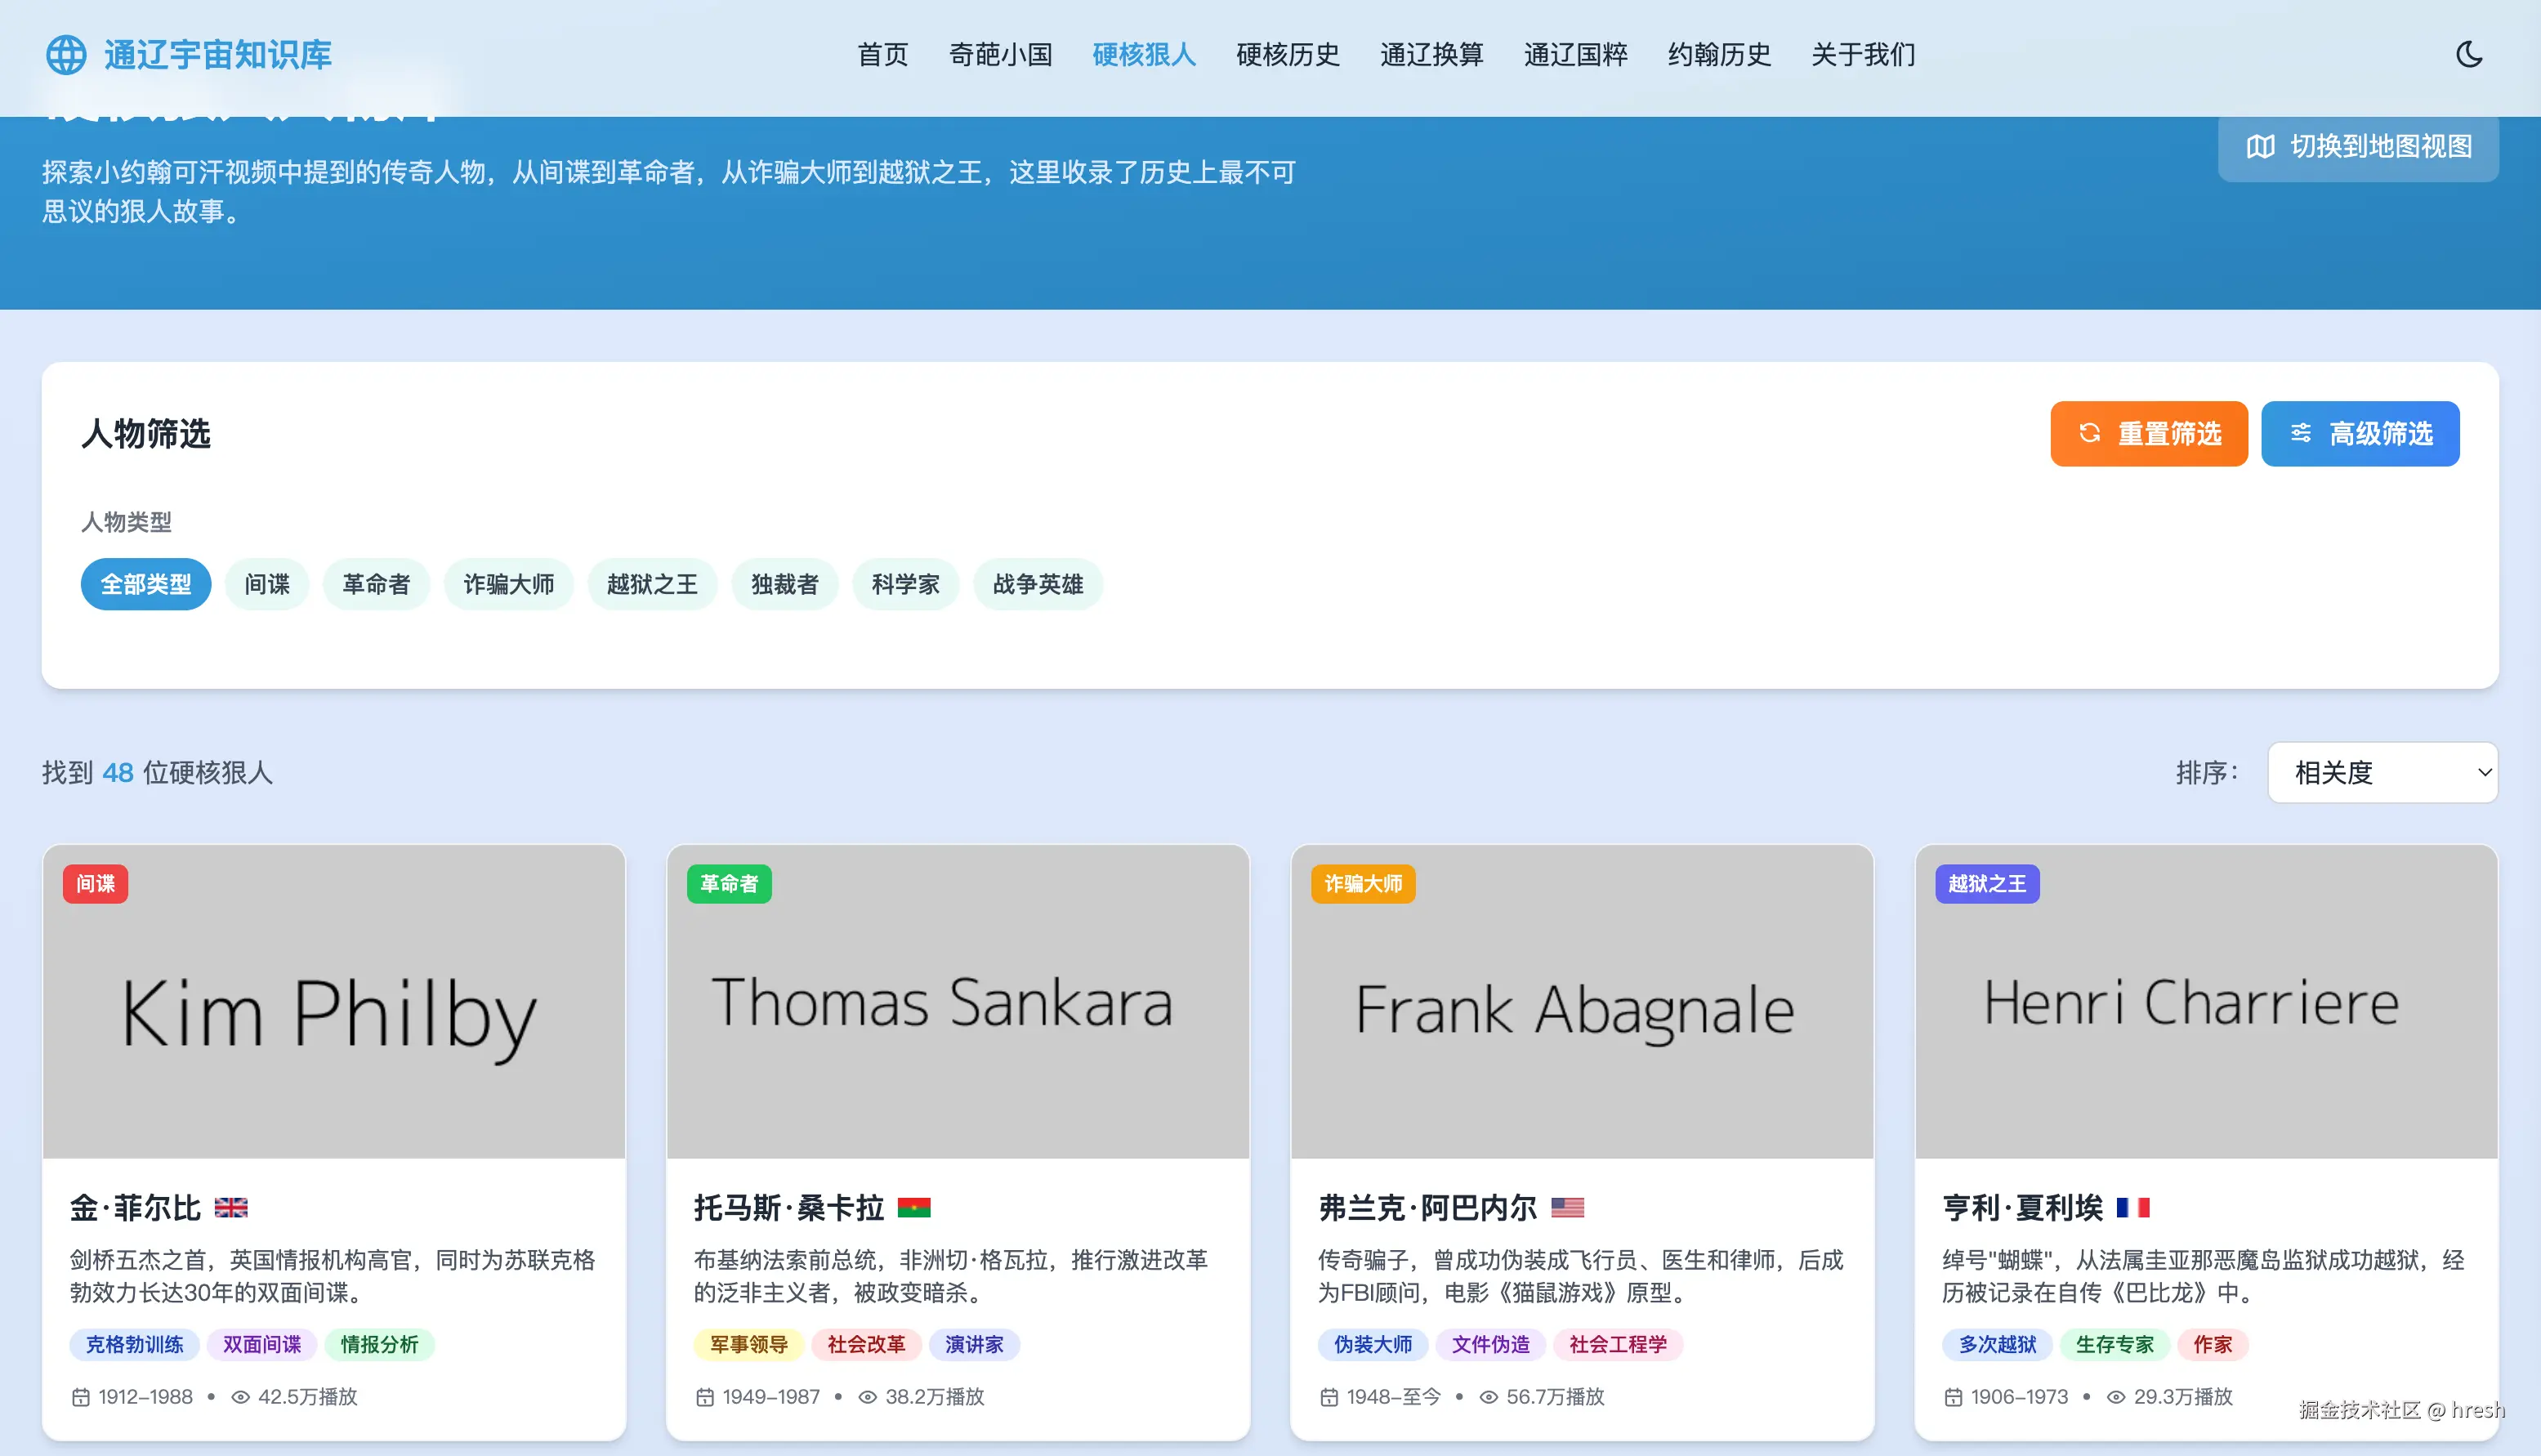
Task: Click the calendar icon on Kim Philby card
Action: click(81, 1396)
